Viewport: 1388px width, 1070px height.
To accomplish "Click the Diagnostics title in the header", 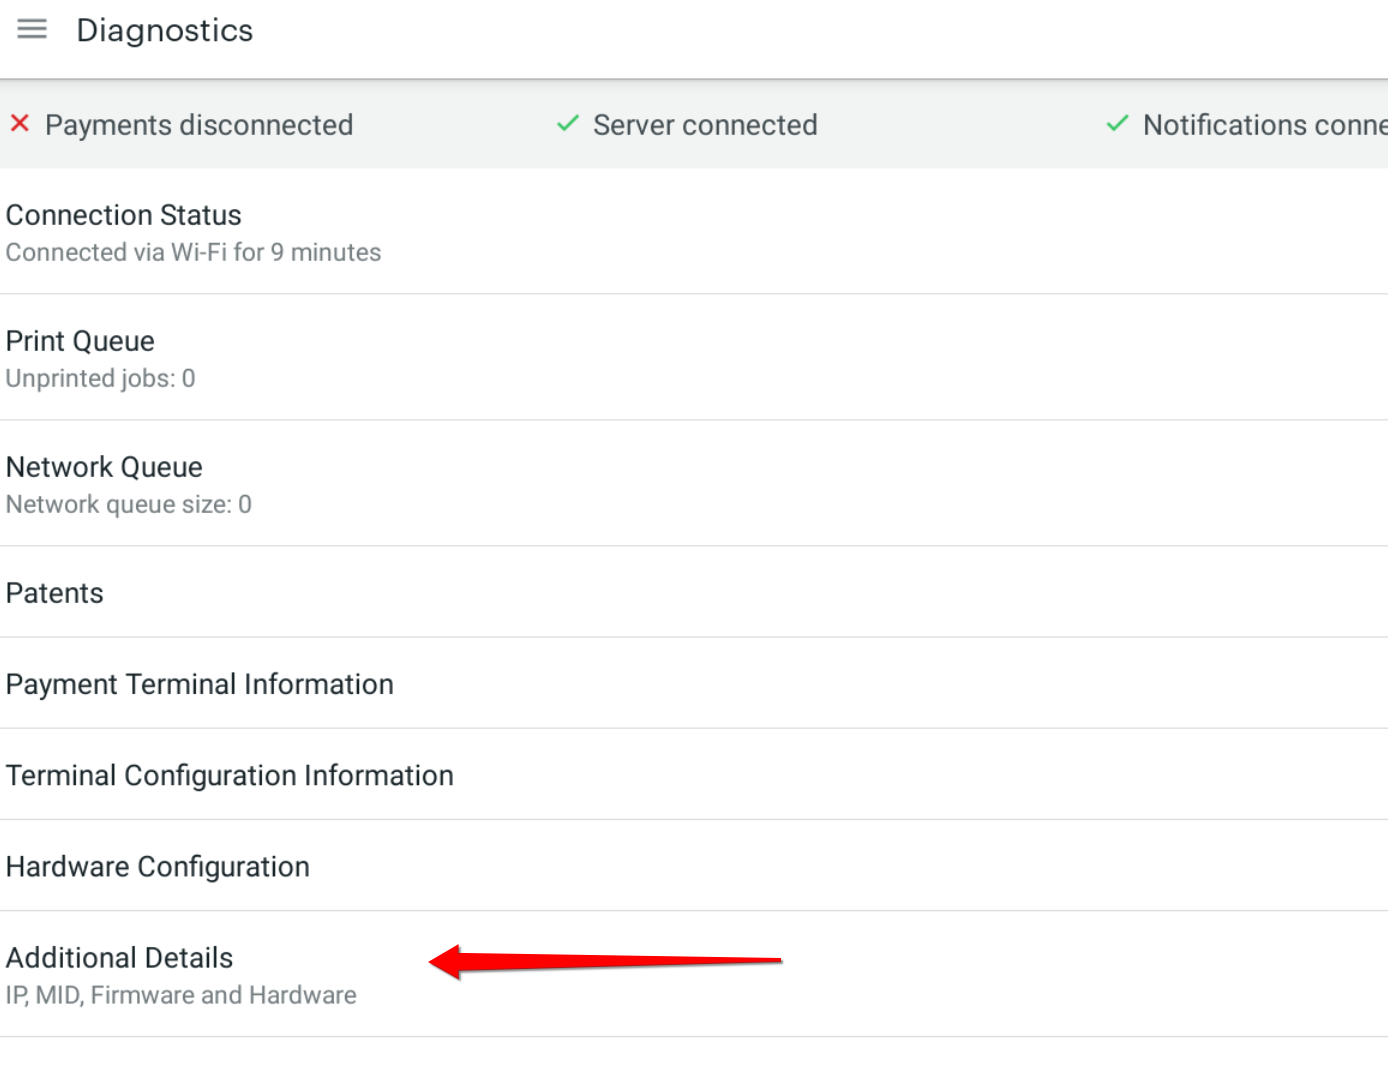I will pos(164,31).
